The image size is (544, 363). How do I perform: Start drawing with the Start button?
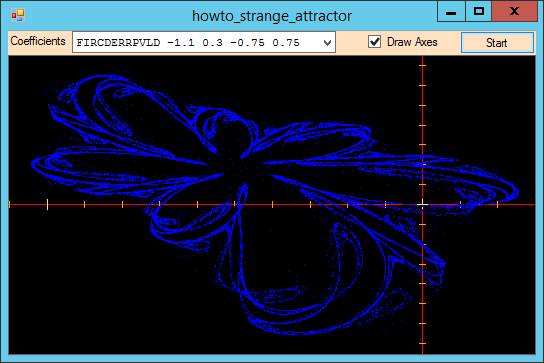pos(497,43)
